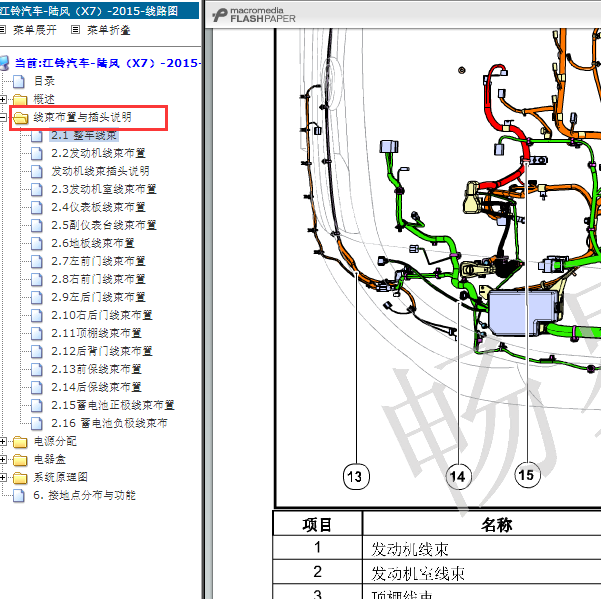Click page icon beside 2.8右前门线束布置
The width and height of the screenshot is (601, 599).
click(x=37, y=279)
